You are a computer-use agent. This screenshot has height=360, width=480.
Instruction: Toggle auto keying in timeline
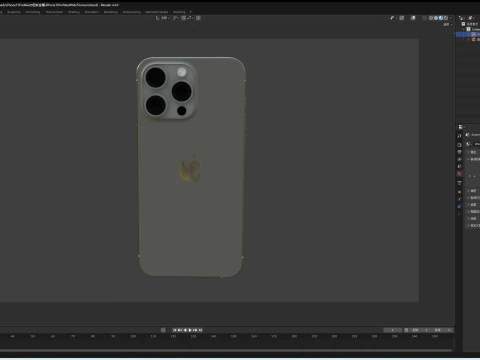(163, 330)
